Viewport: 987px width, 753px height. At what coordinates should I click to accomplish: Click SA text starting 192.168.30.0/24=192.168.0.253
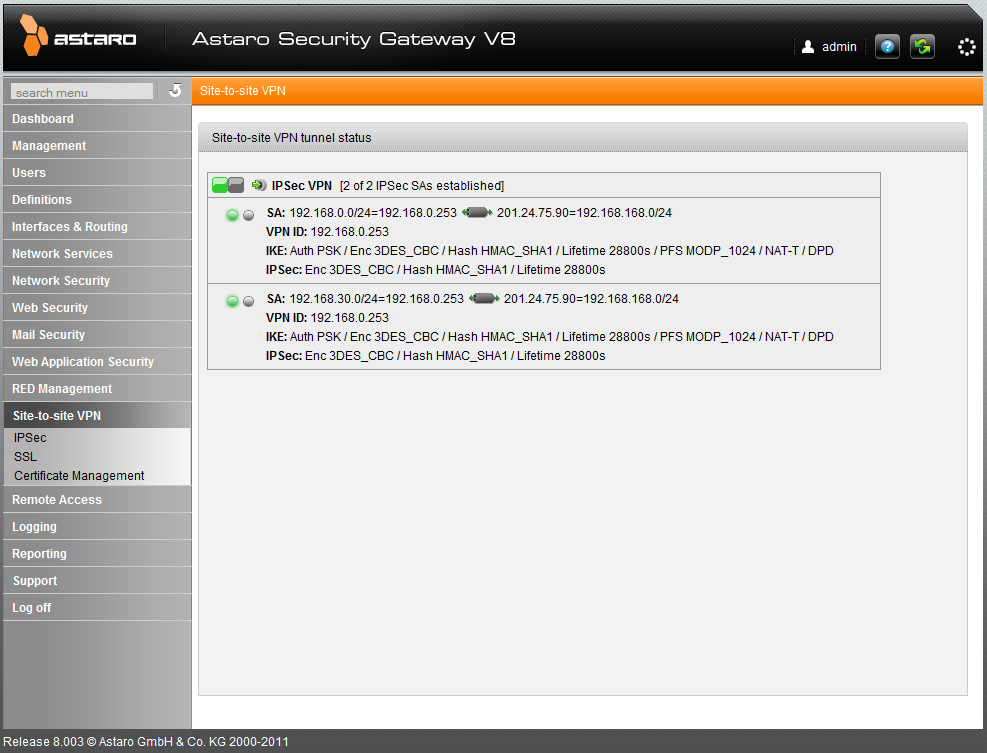point(376,298)
